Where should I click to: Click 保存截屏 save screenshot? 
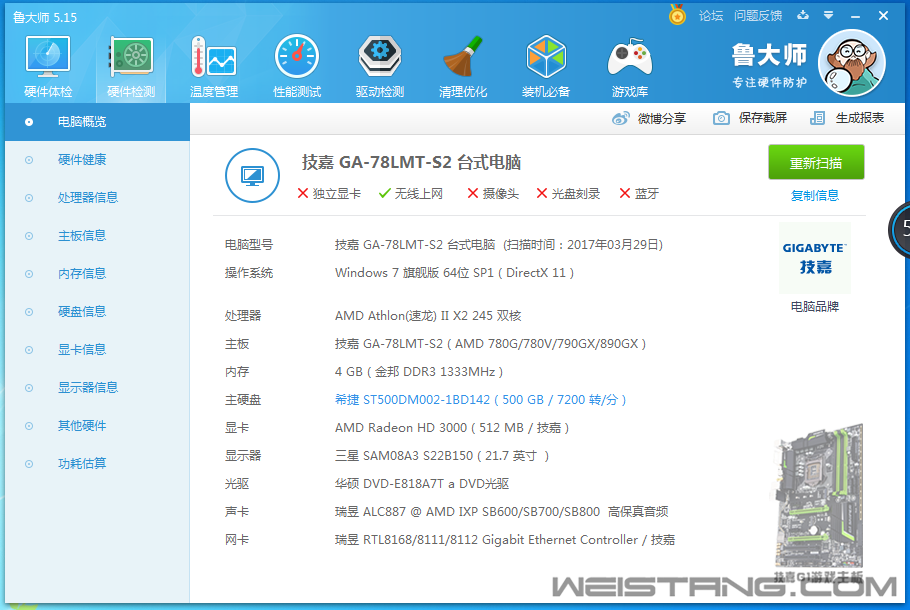click(763, 118)
